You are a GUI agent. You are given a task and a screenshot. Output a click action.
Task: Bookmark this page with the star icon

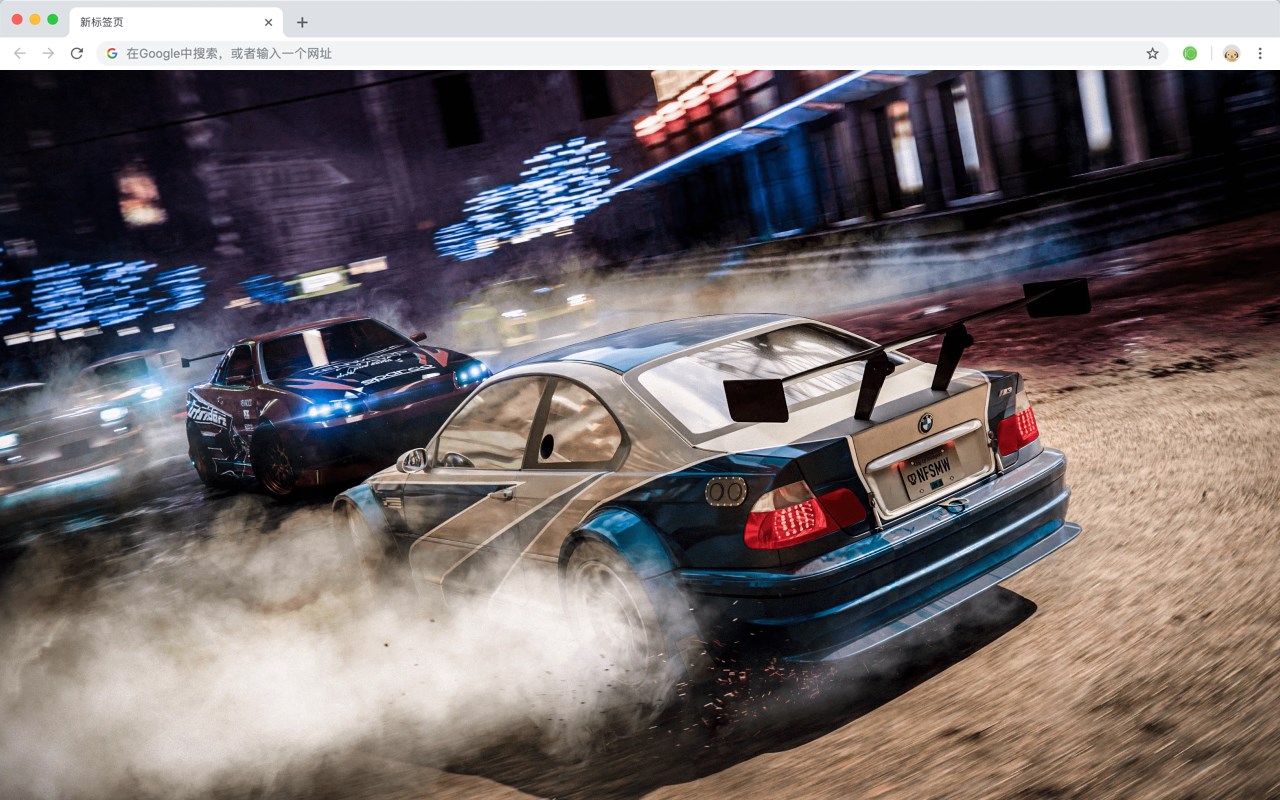1152,53
